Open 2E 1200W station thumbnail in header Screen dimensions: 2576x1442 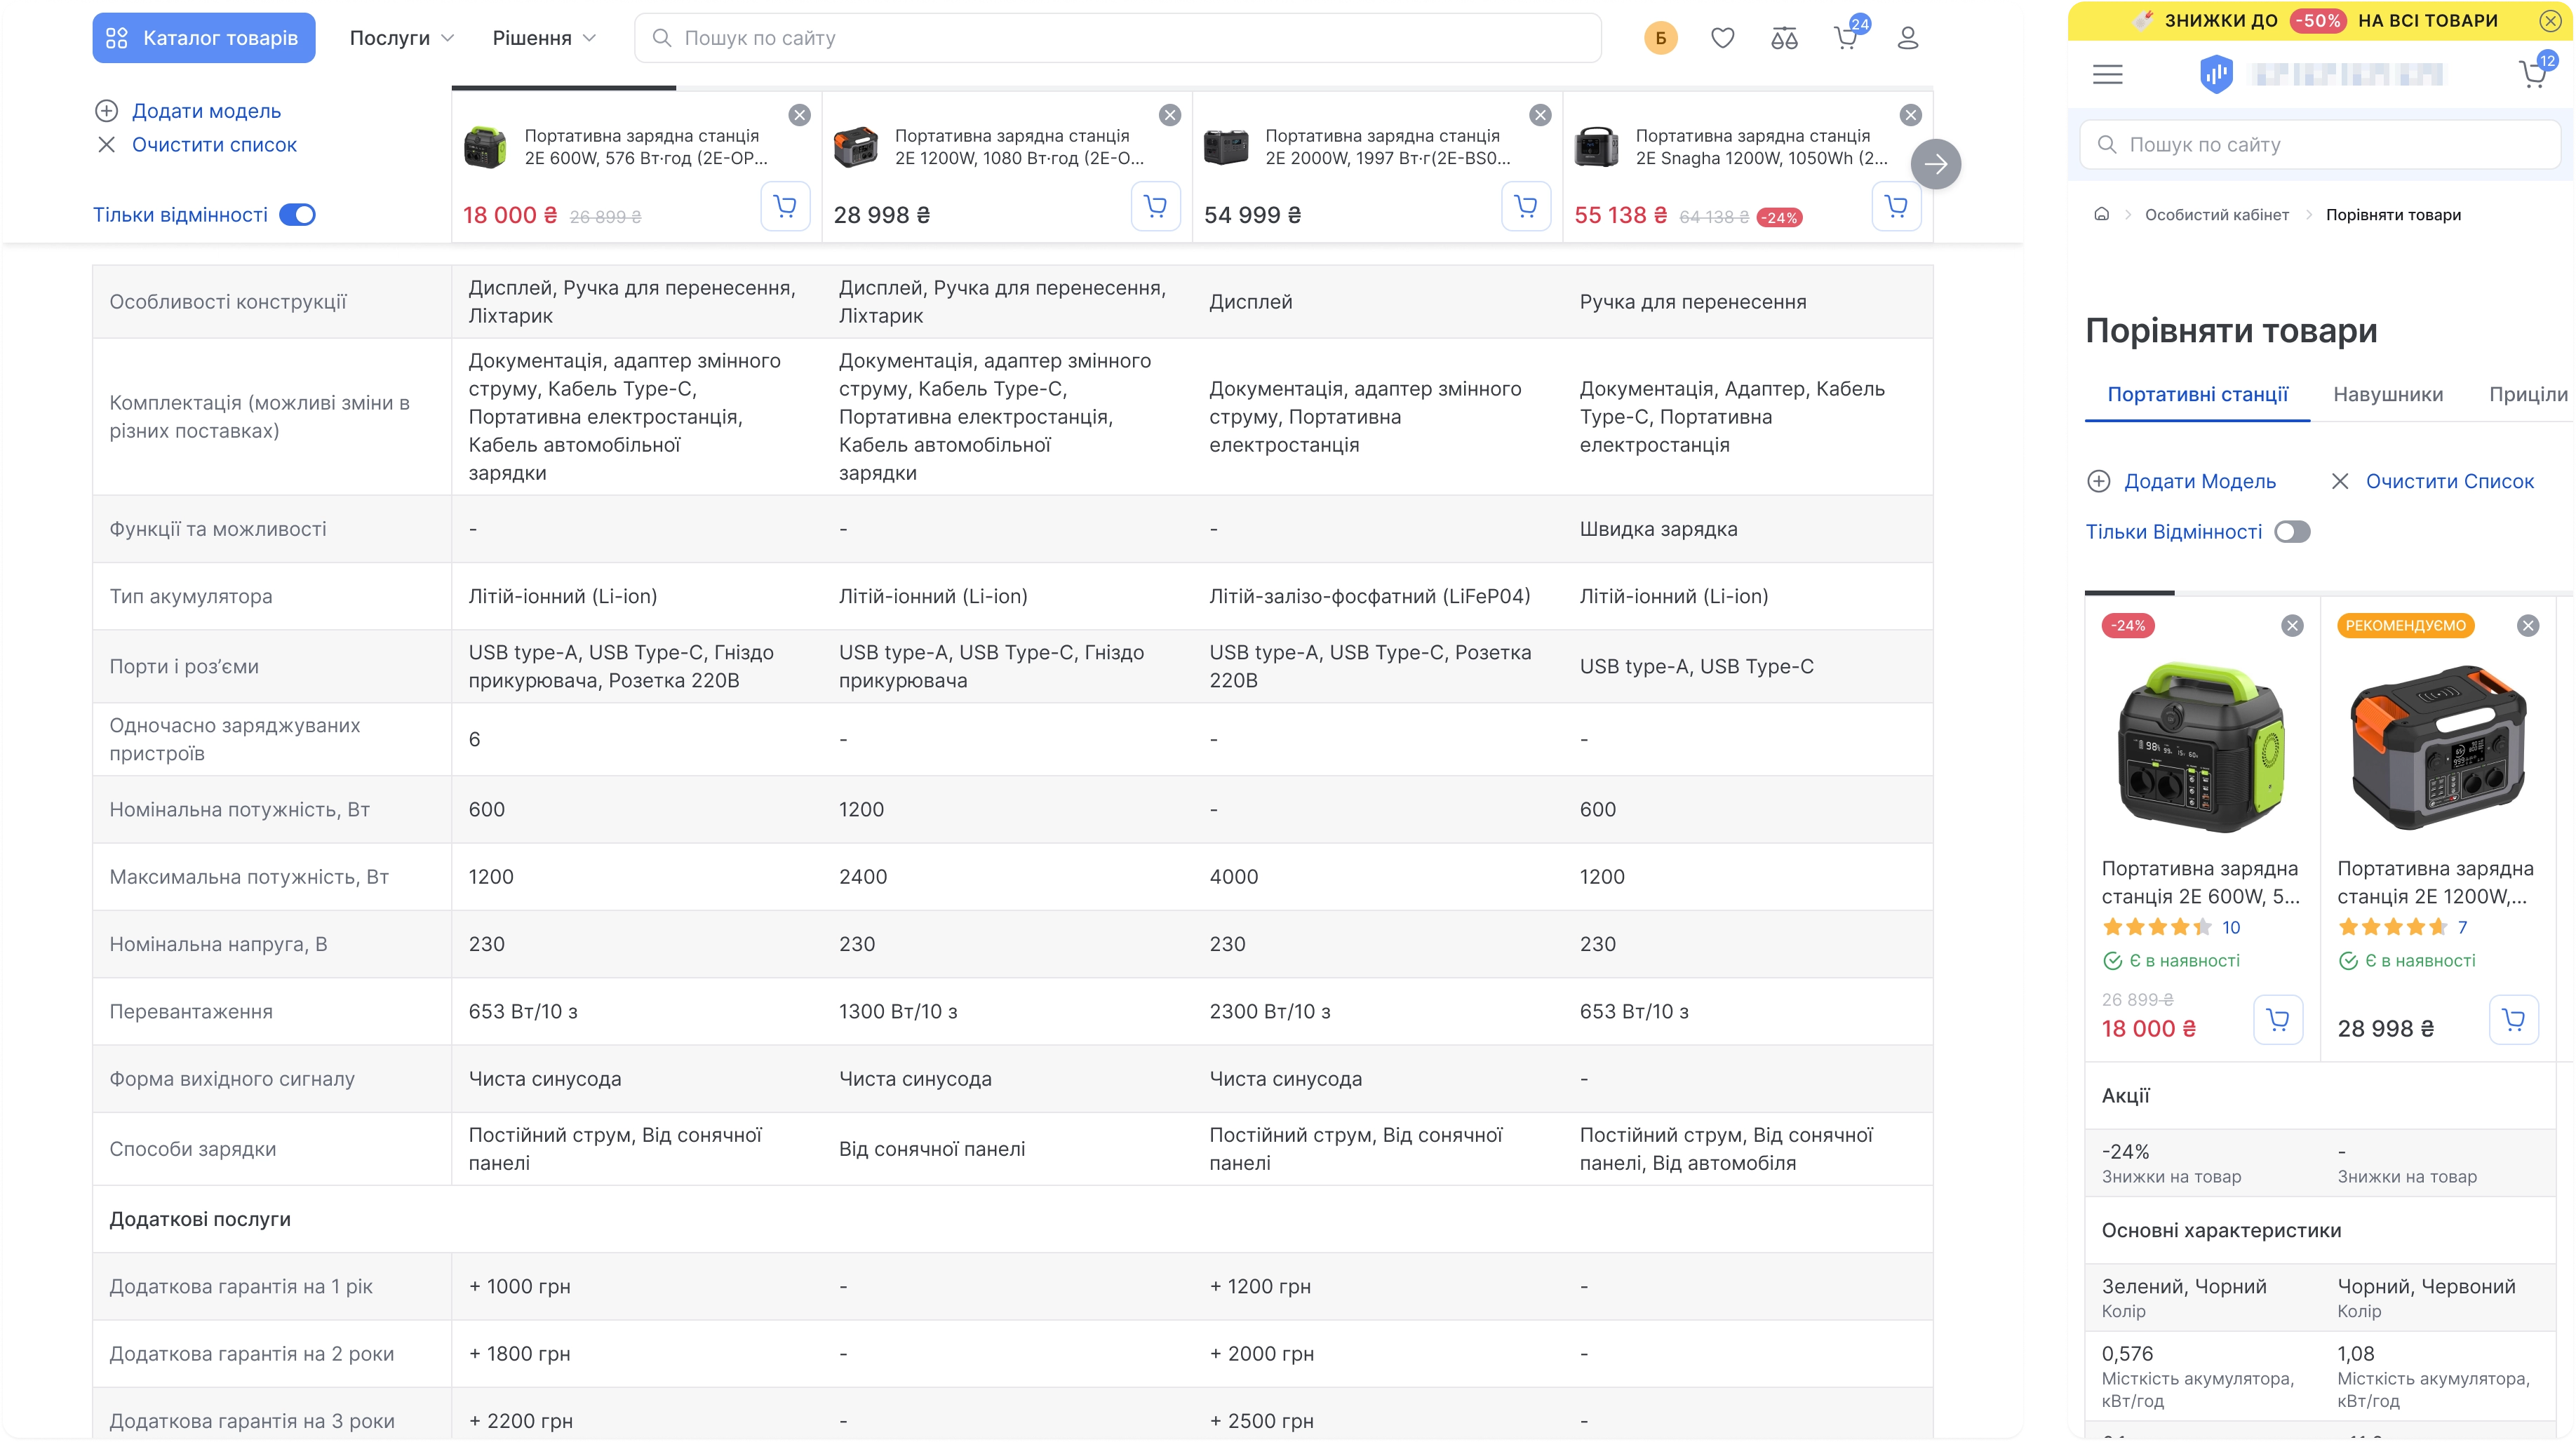coord(856,147)
